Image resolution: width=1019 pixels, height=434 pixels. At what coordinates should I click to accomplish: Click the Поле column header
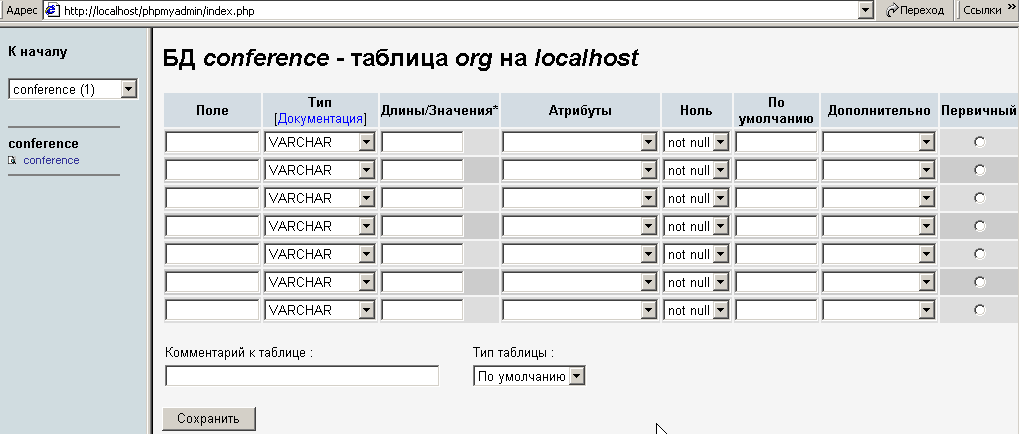213,110
